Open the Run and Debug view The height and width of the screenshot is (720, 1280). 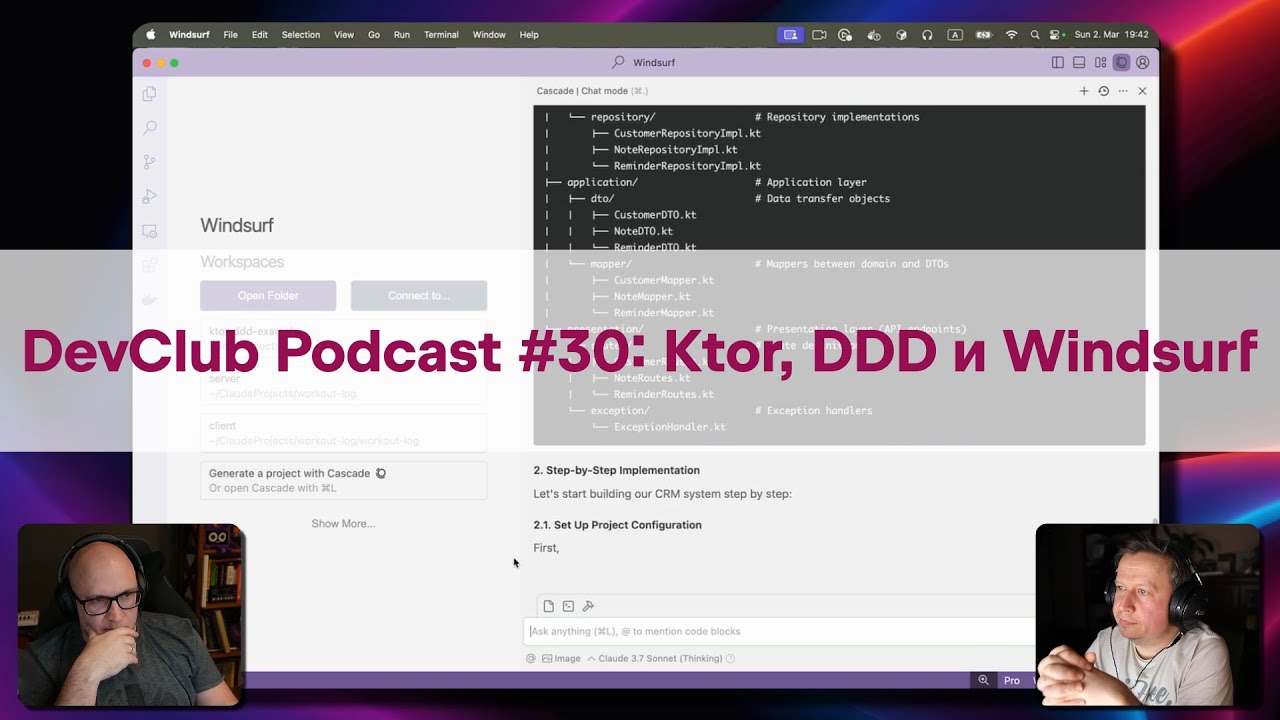pos(149,196)
